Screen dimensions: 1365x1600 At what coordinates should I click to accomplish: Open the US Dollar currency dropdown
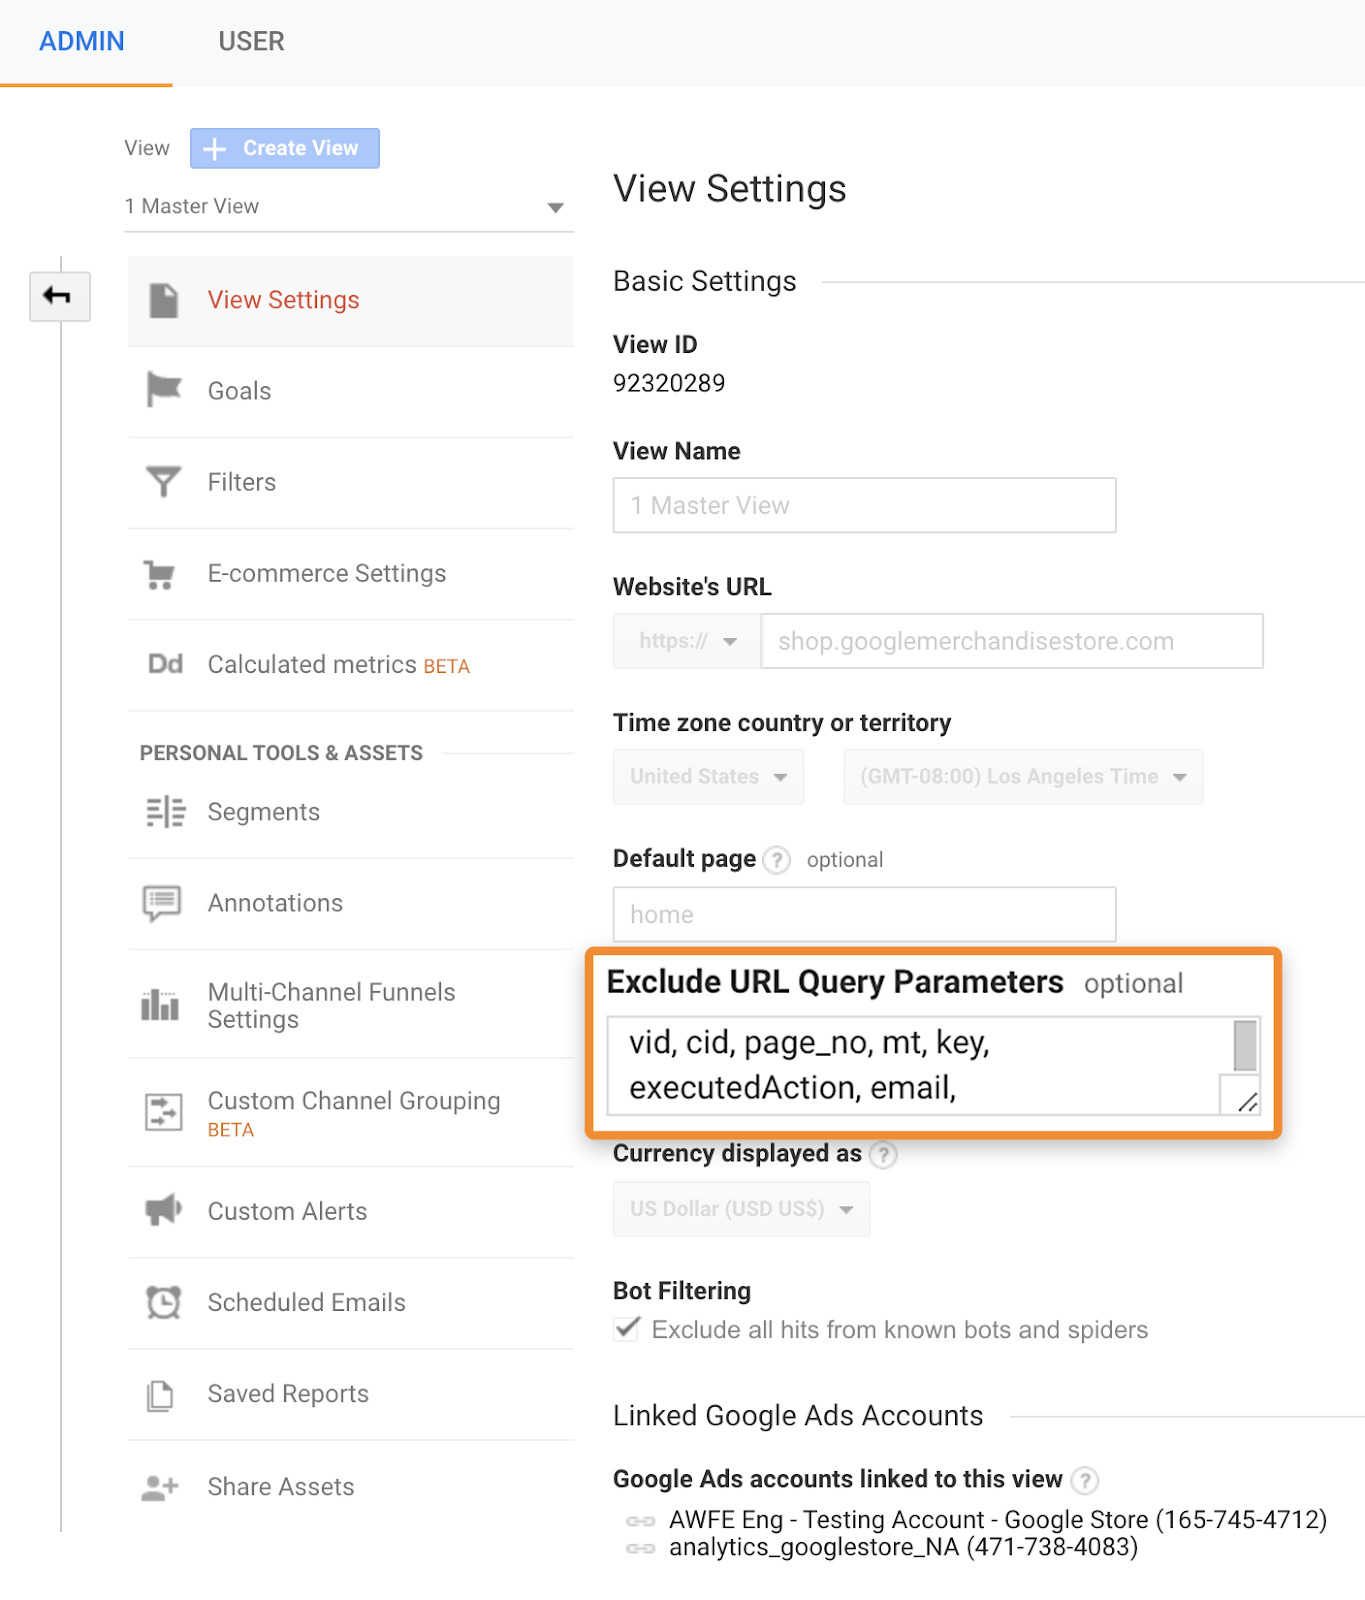(741, 1209)
